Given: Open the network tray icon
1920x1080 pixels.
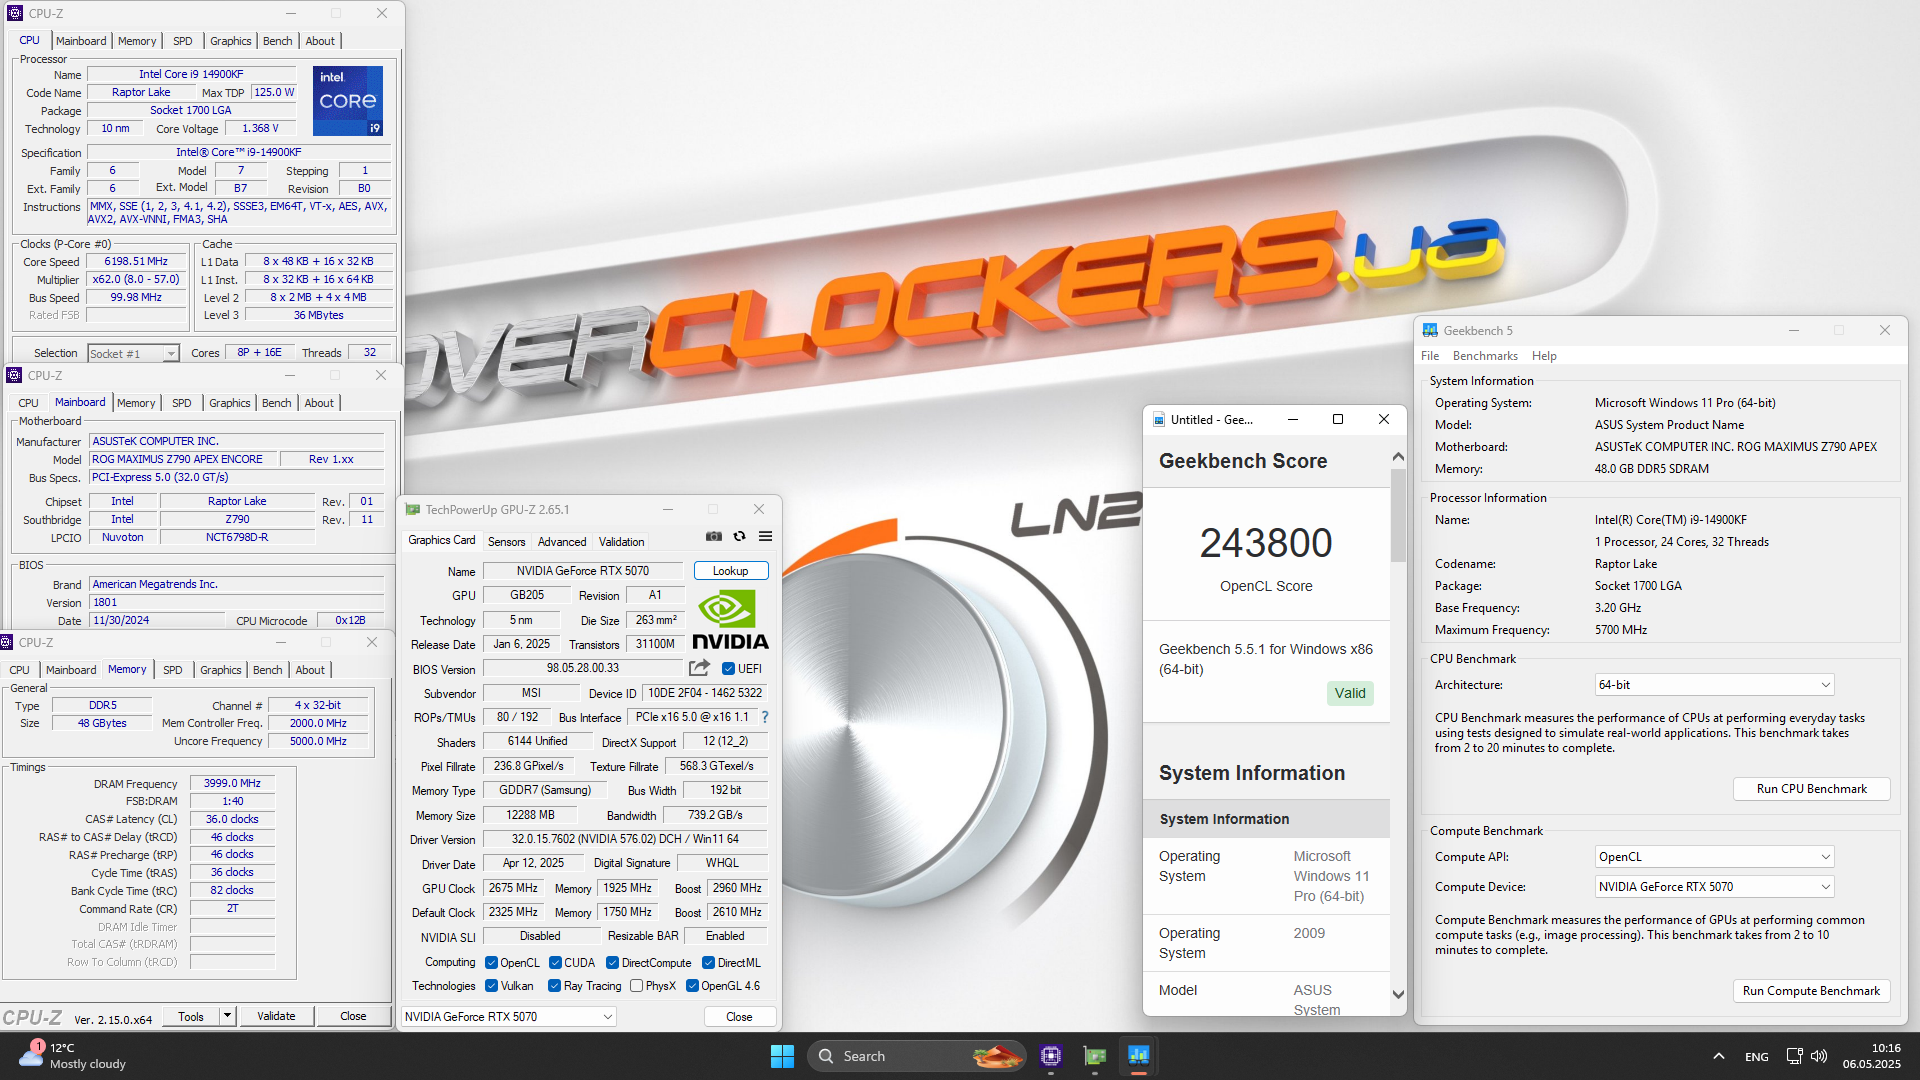Looking at the screenshot, I should (1794, 1056).
